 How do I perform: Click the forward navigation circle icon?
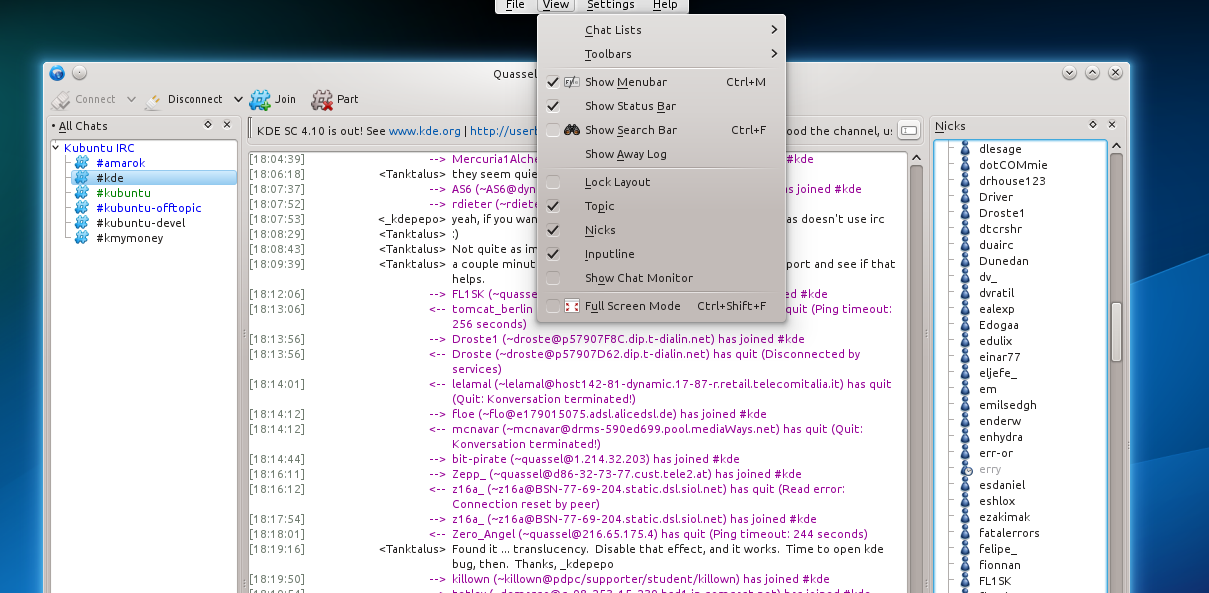click(x=78, y=72)
